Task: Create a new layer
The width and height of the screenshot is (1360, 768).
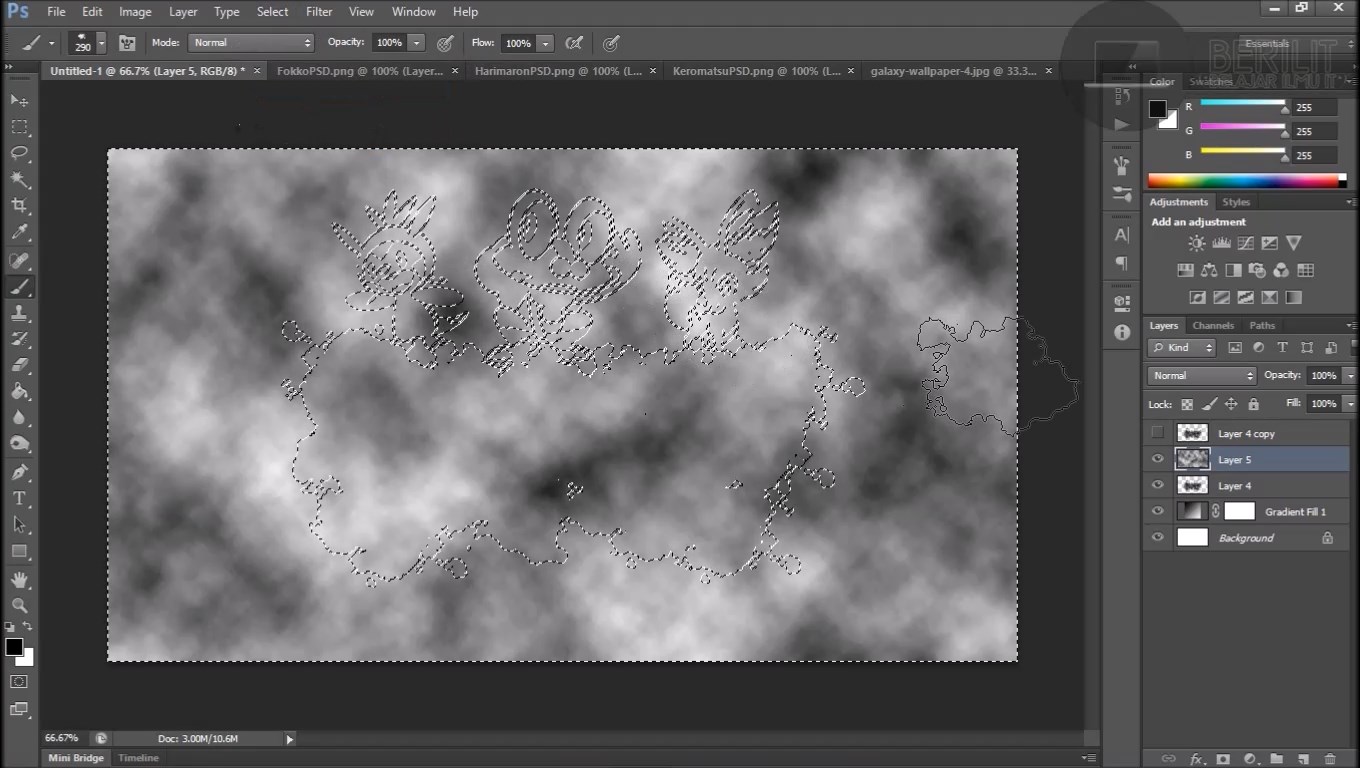Action: pyautogui.click(x=1303, y=759)
